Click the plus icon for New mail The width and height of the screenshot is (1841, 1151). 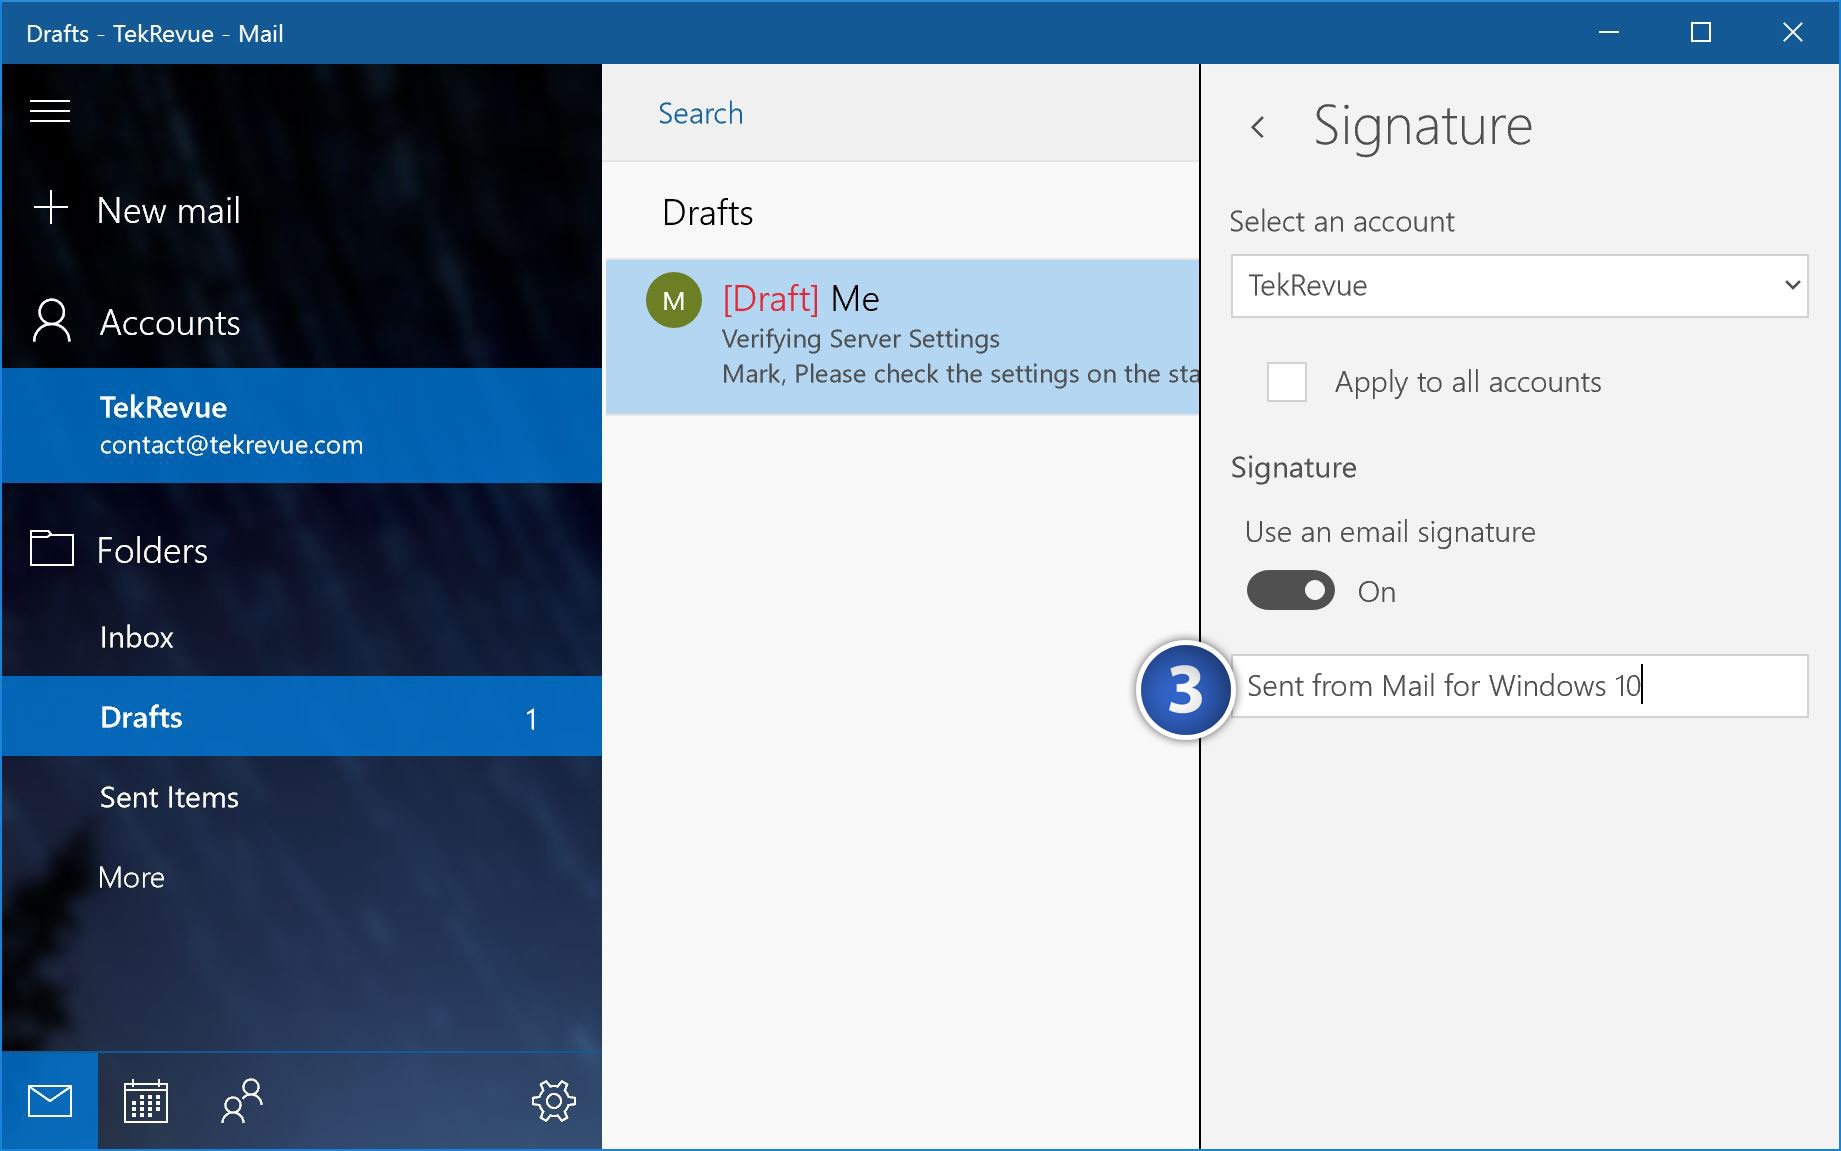(x=50, y=208)
